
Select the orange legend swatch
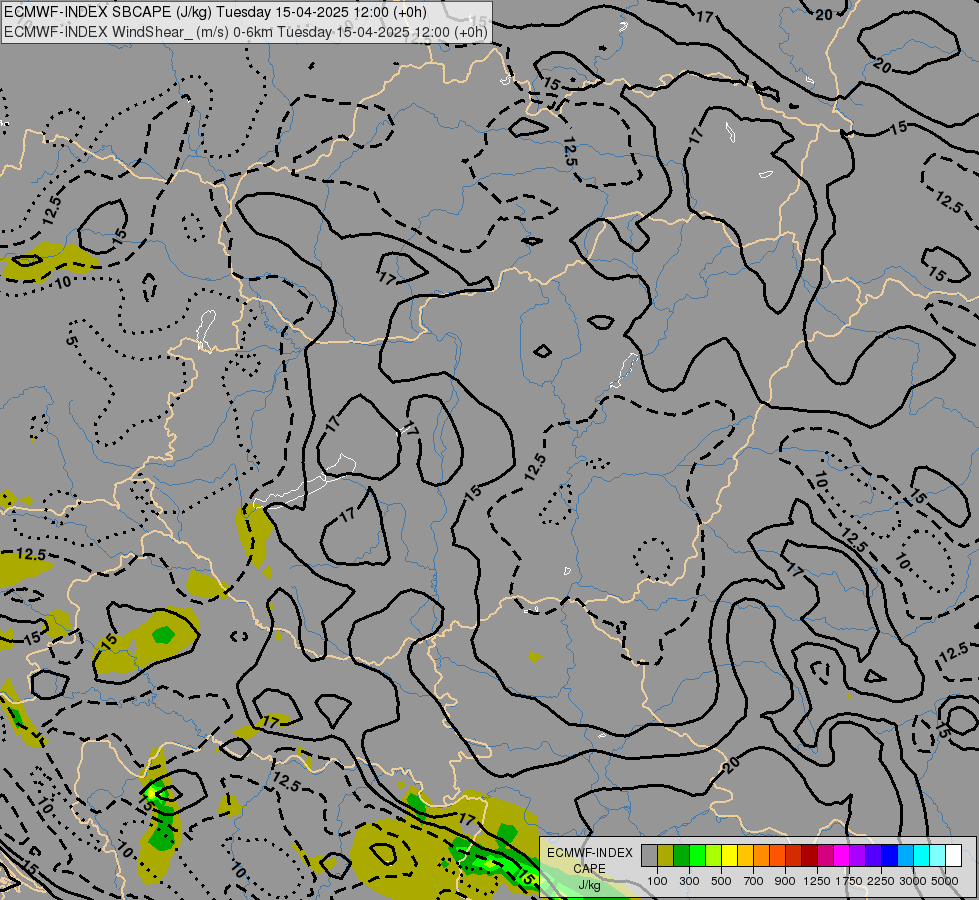[762, 855]
